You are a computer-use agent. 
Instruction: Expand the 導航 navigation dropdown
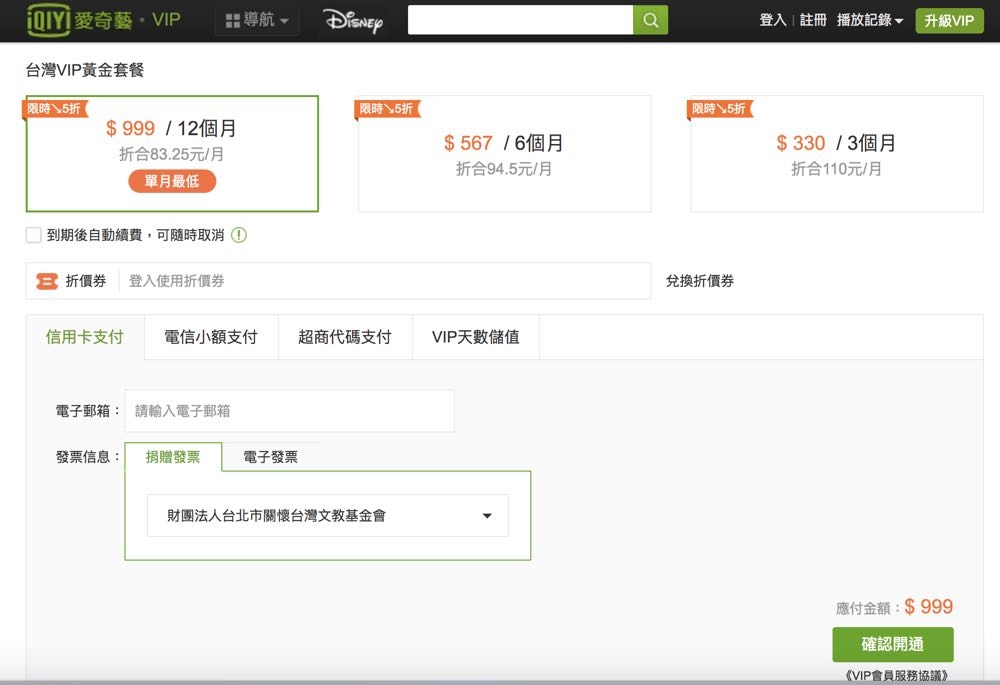257,21
